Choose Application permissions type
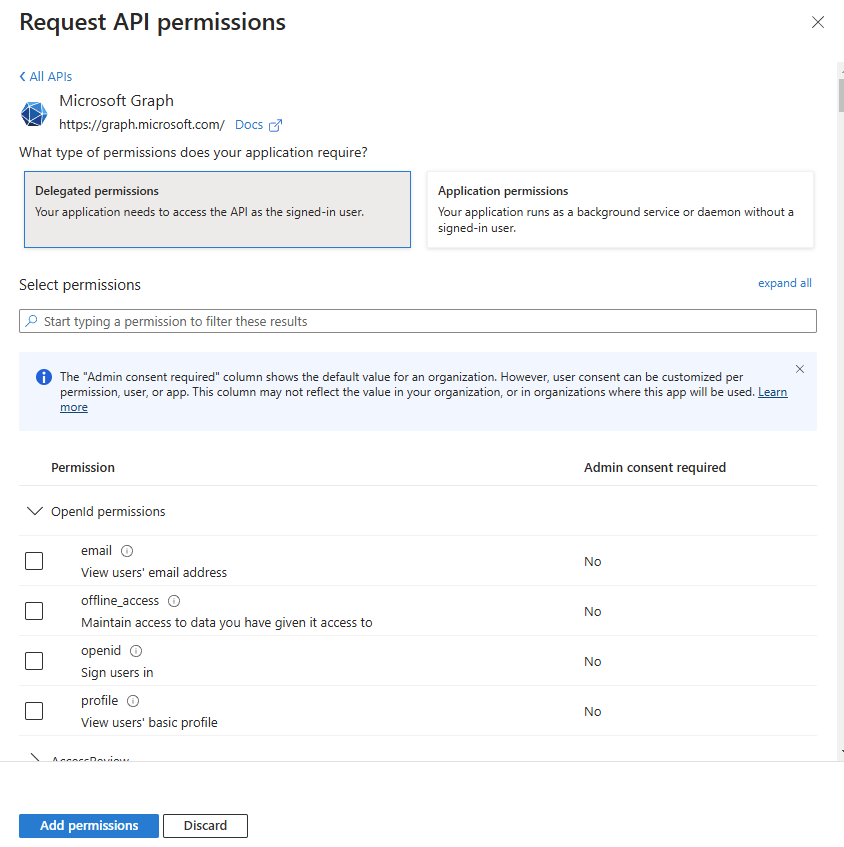844x847 pixels. click(620, 210)
